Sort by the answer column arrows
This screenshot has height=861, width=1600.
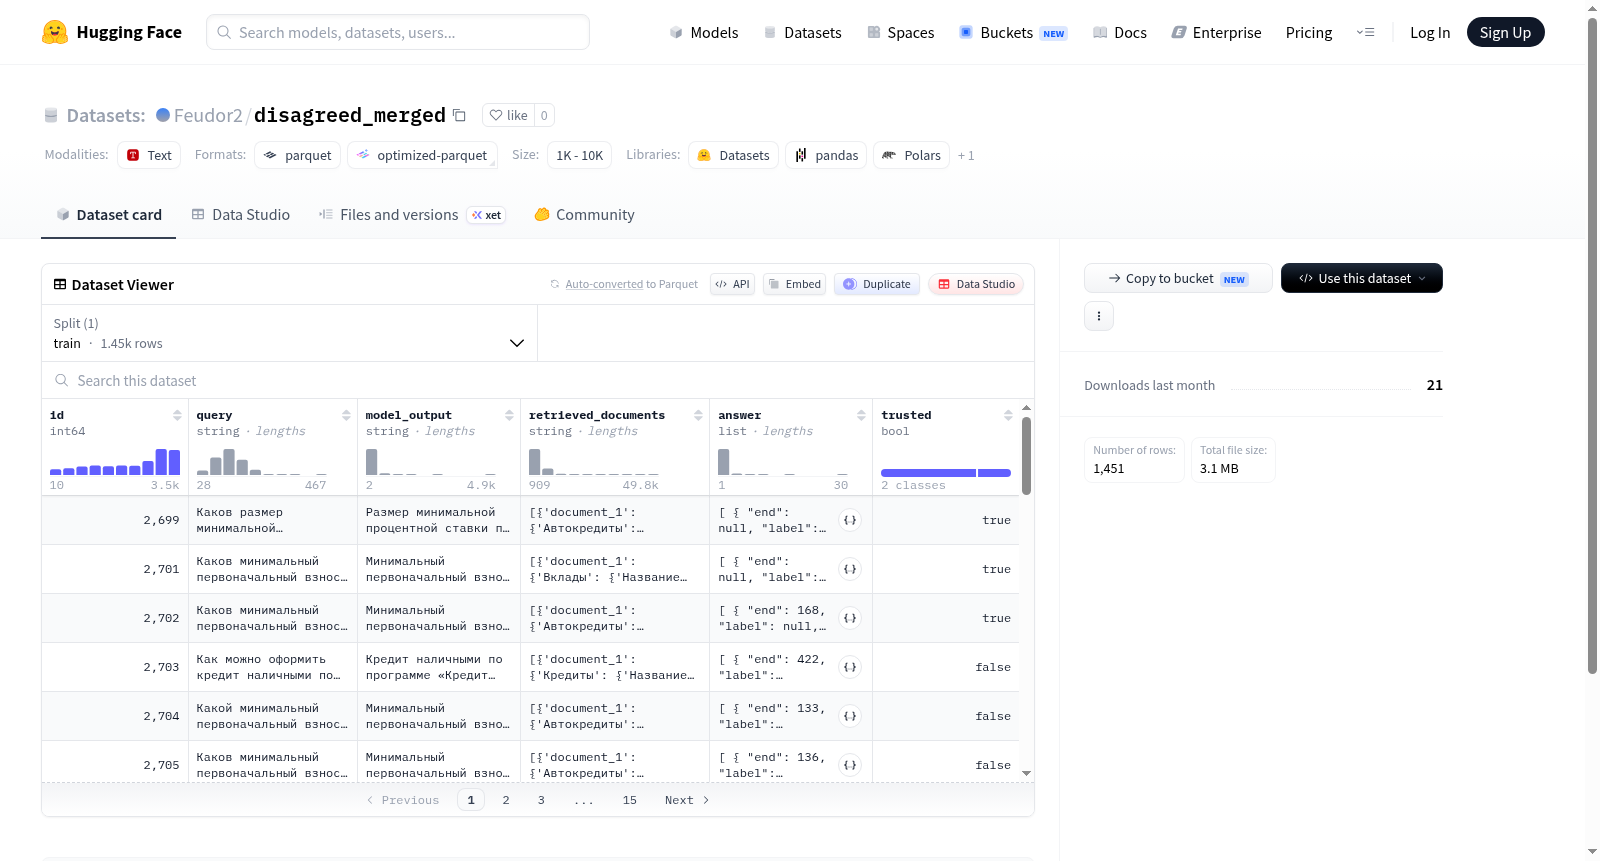coord(861,415)
